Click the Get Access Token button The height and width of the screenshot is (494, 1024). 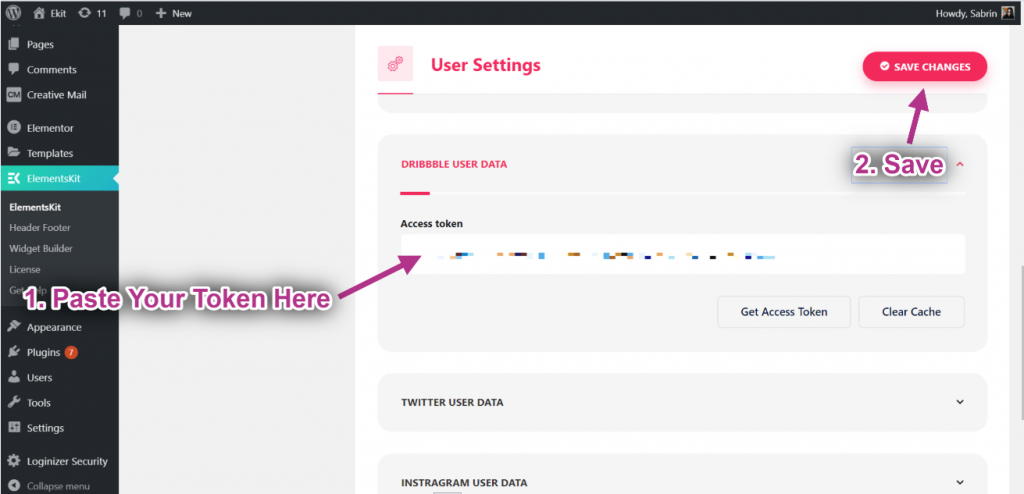pos(784,312)
